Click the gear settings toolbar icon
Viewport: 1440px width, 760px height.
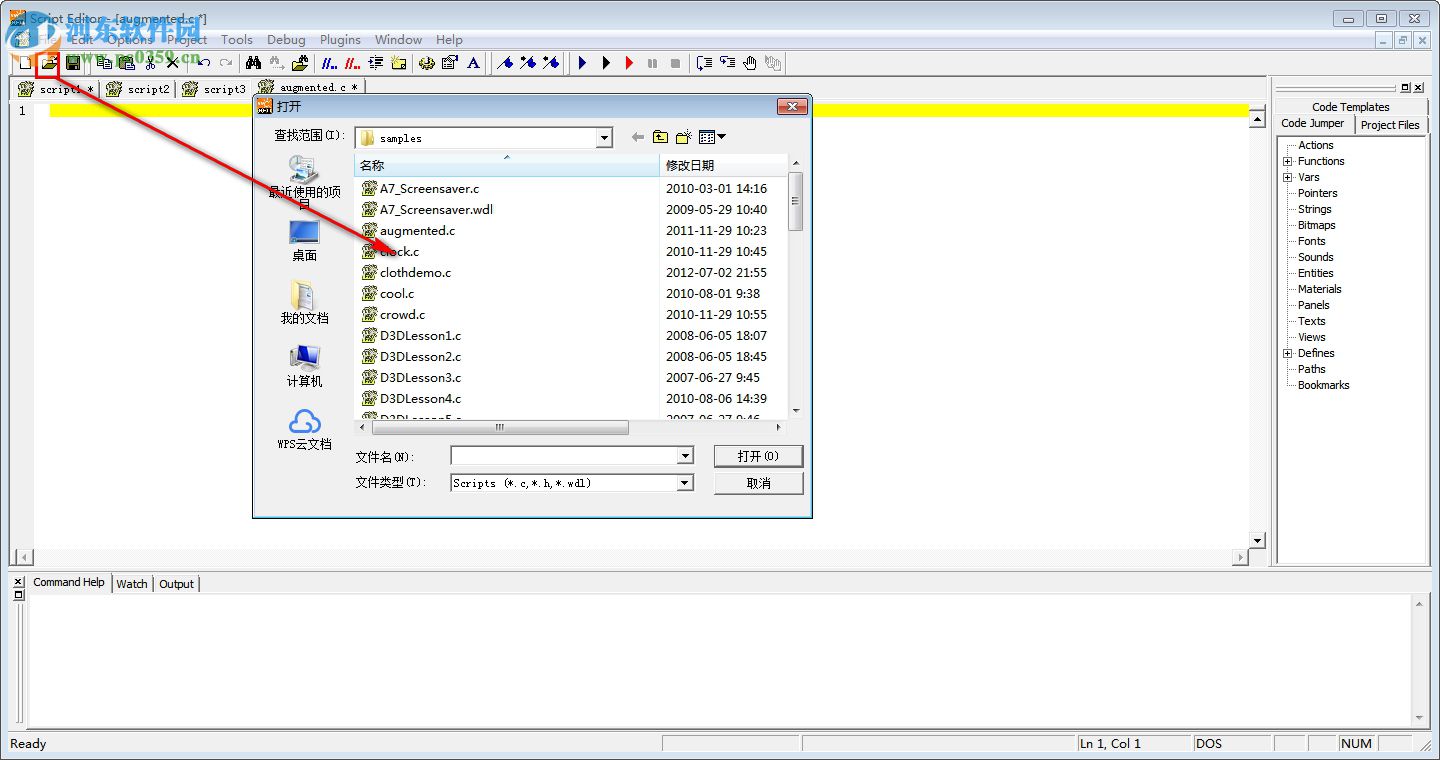427,63
